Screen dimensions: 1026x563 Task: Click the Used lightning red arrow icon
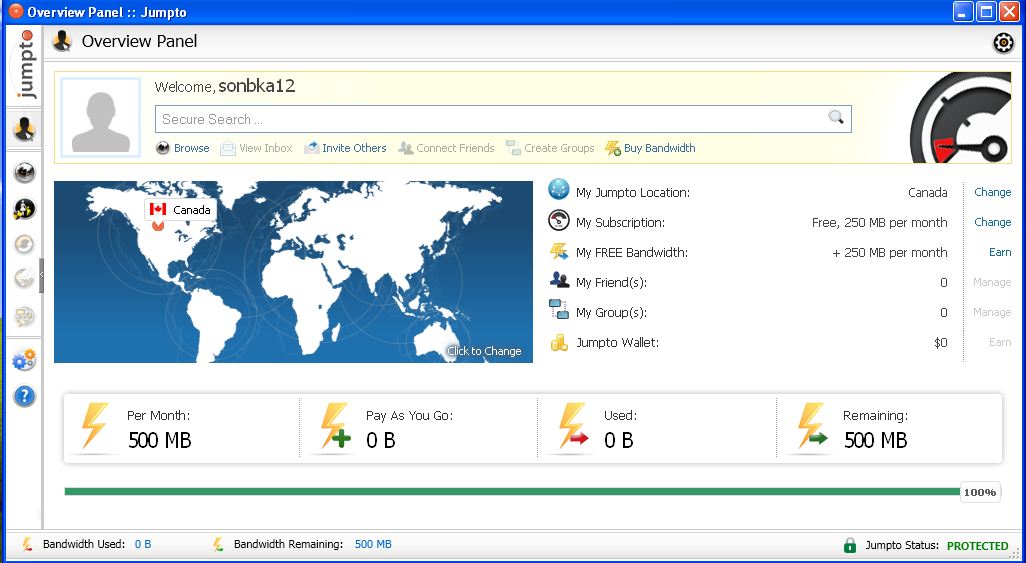pyautogui.click(x=574, y=426)
